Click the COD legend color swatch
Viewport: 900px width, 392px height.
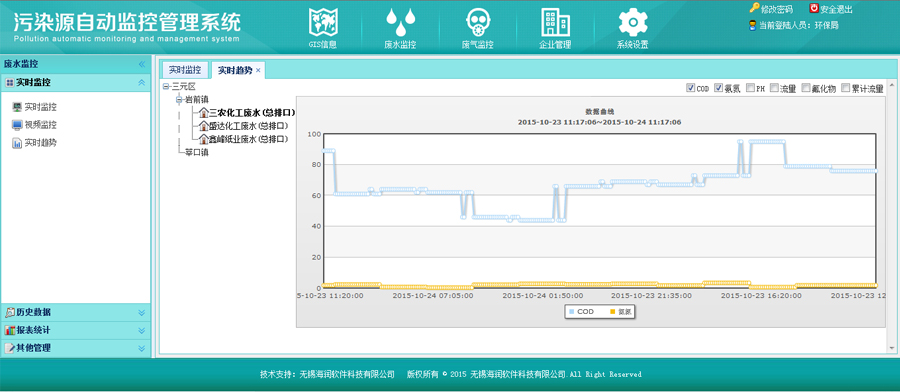pos(572,312)
